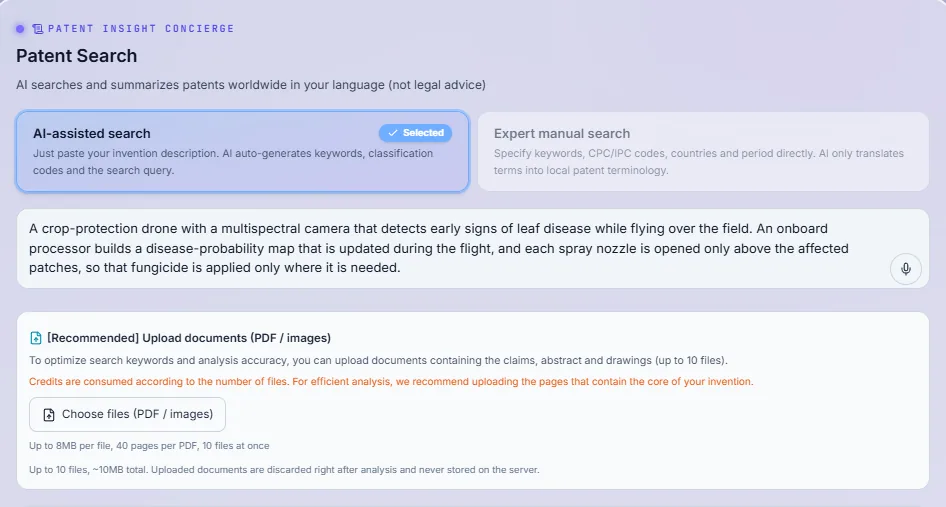Image resolution: width=946 pixels, height=507 pixels.
Task: Click the orange credits consumption warning text
Action: pyautogui.click(x=391, y=381)
